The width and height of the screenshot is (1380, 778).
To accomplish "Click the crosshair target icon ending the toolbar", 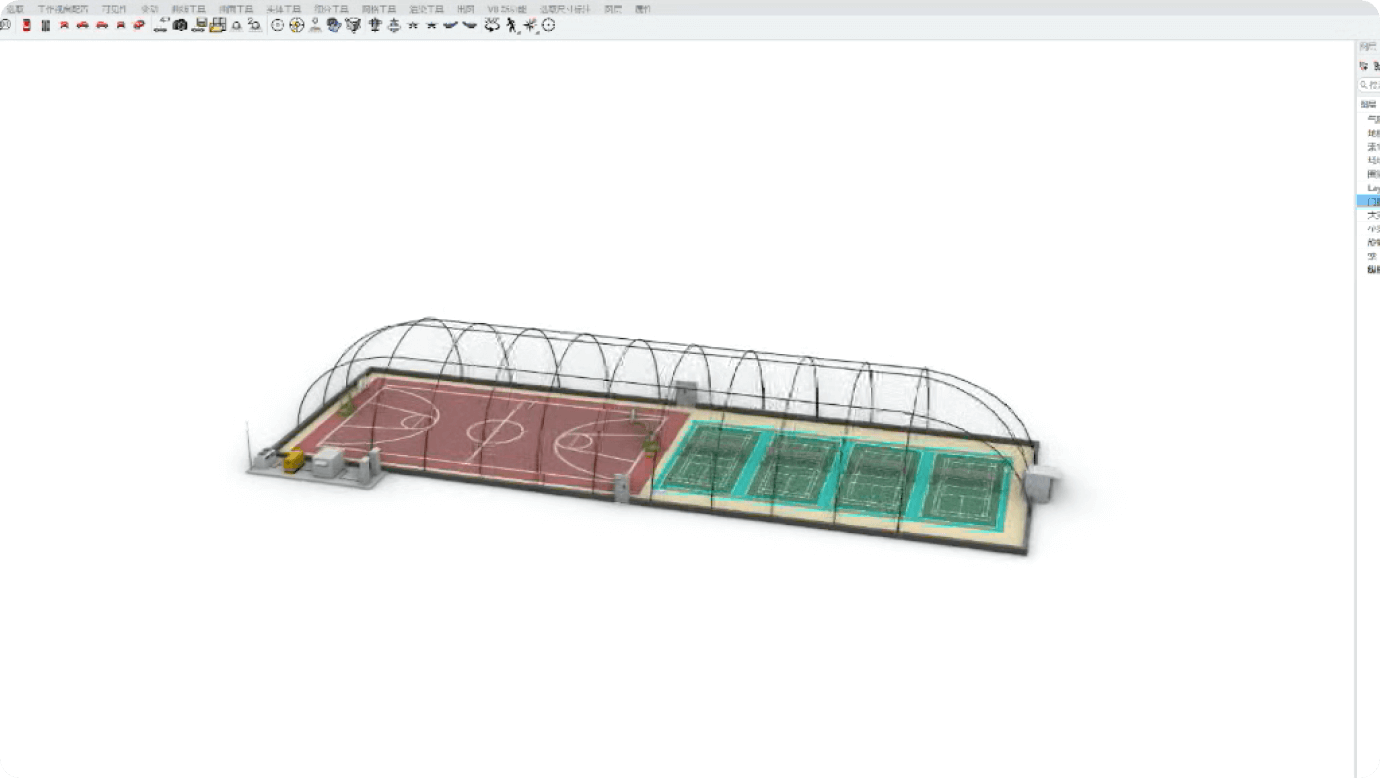I will click(x=548, y=25).
